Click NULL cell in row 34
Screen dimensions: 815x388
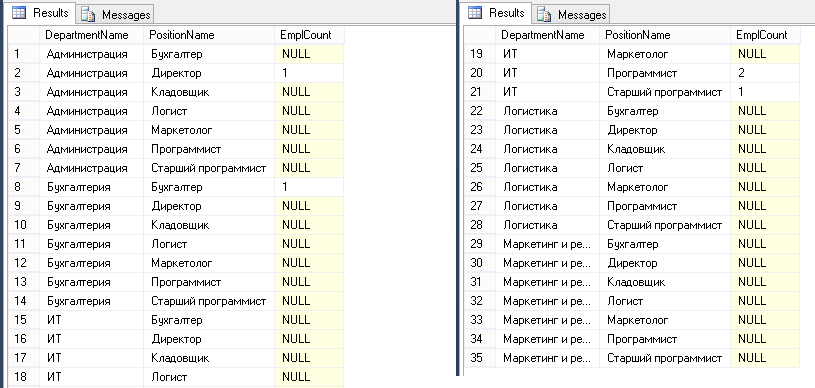(x=765, y=339)
